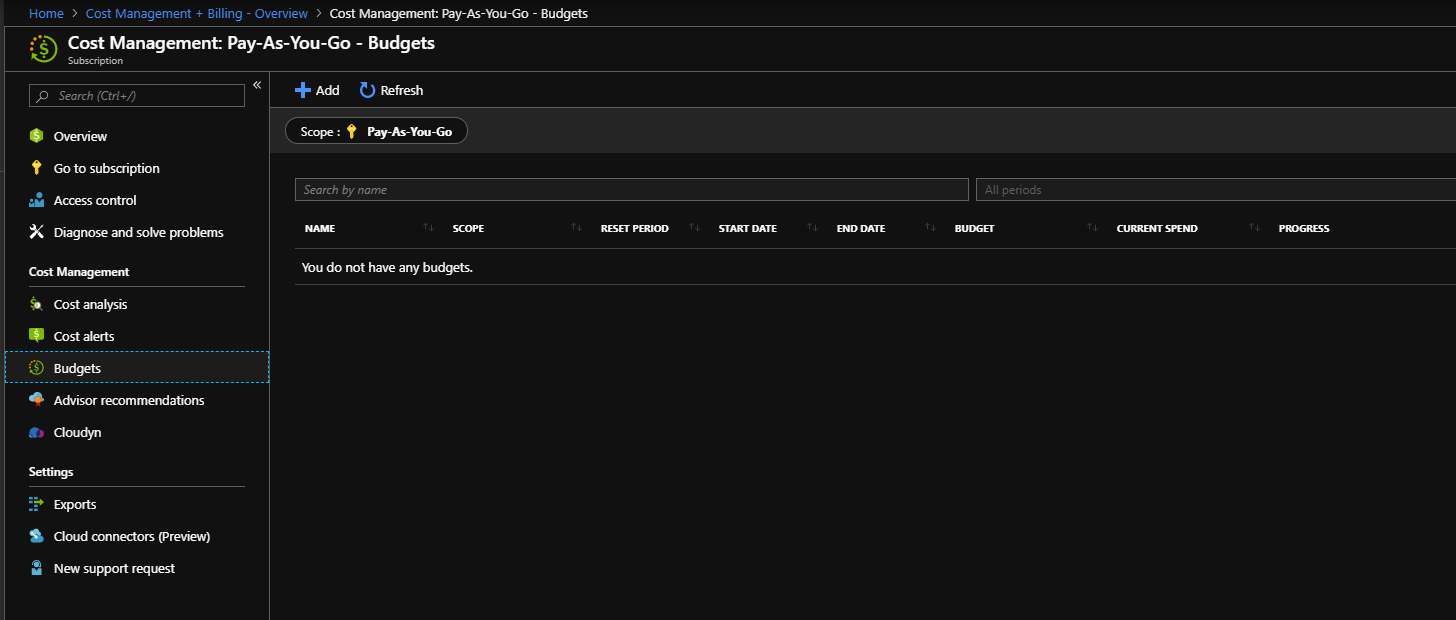Select the Cost analysis icon in sidebar
1456x620 pixels.
37,303
